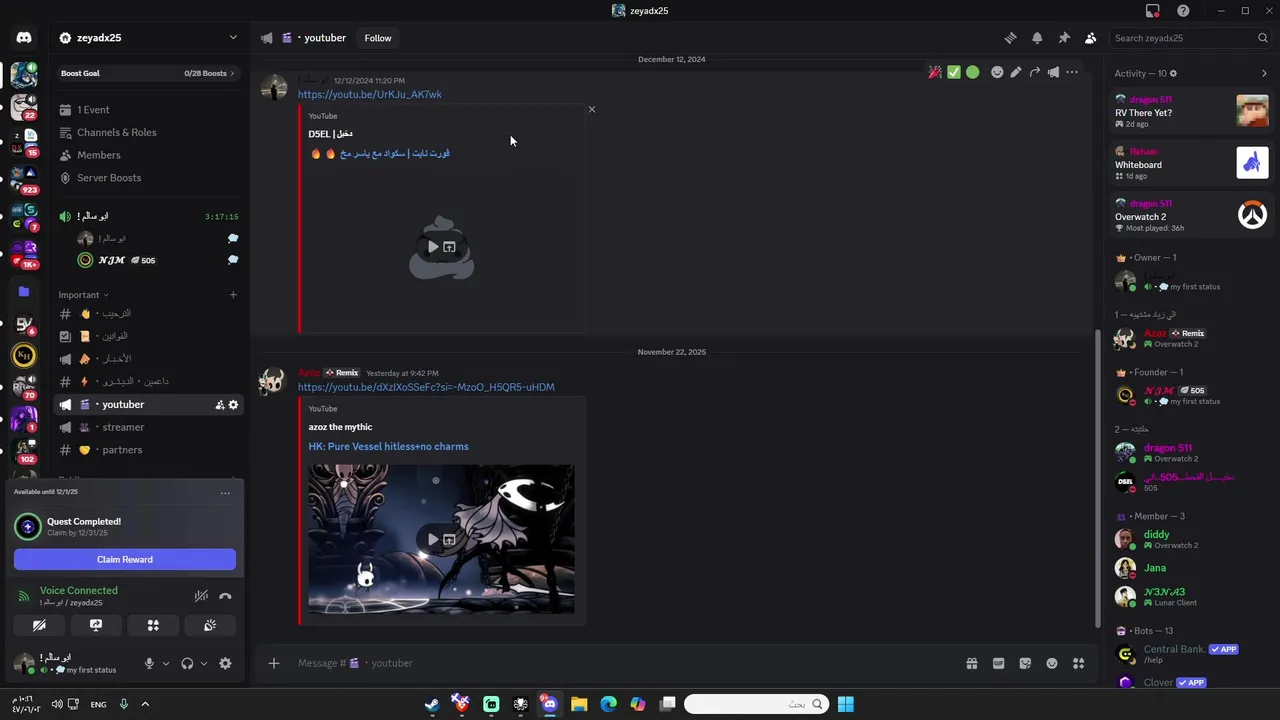The image size is (1280, 720).
Task: Forward message with arrow icon
Action: tap(1035, 72)
